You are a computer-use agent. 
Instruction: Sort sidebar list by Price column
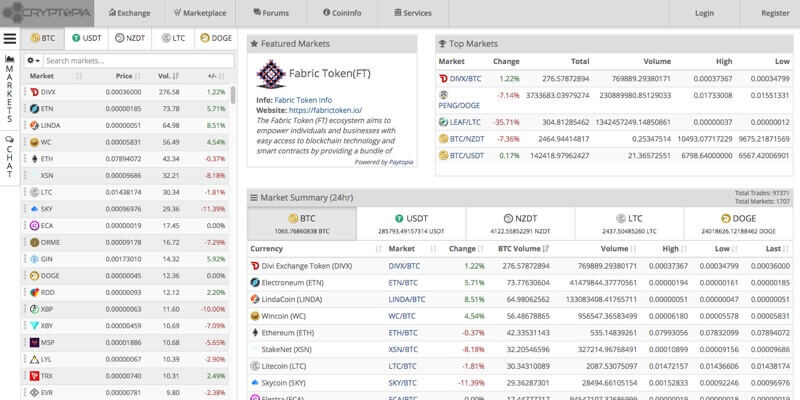click(128, 76)
